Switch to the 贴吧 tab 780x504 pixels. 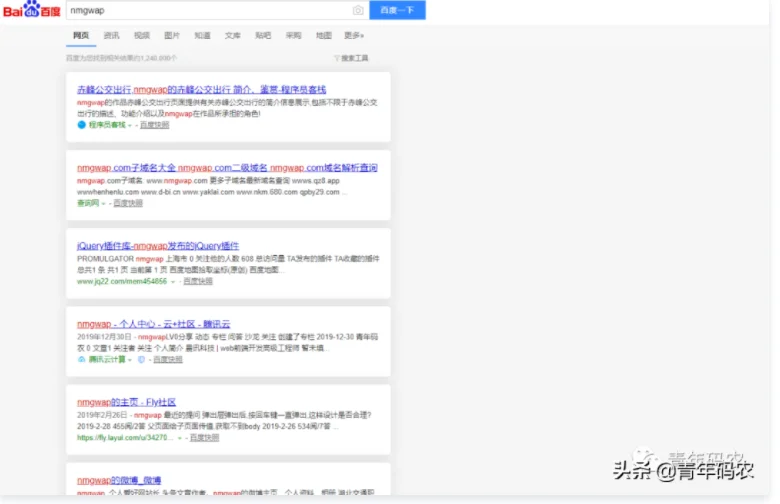(x=263, y=35)
